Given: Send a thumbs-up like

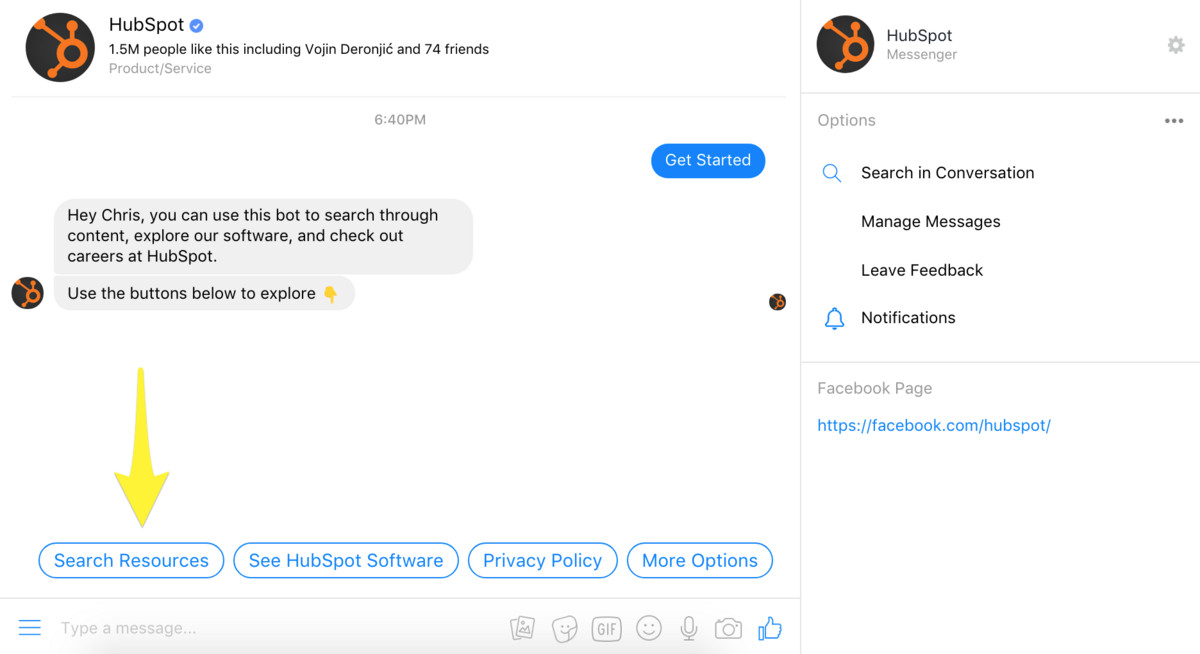Looking at the screenshot, I should point(769,628).
